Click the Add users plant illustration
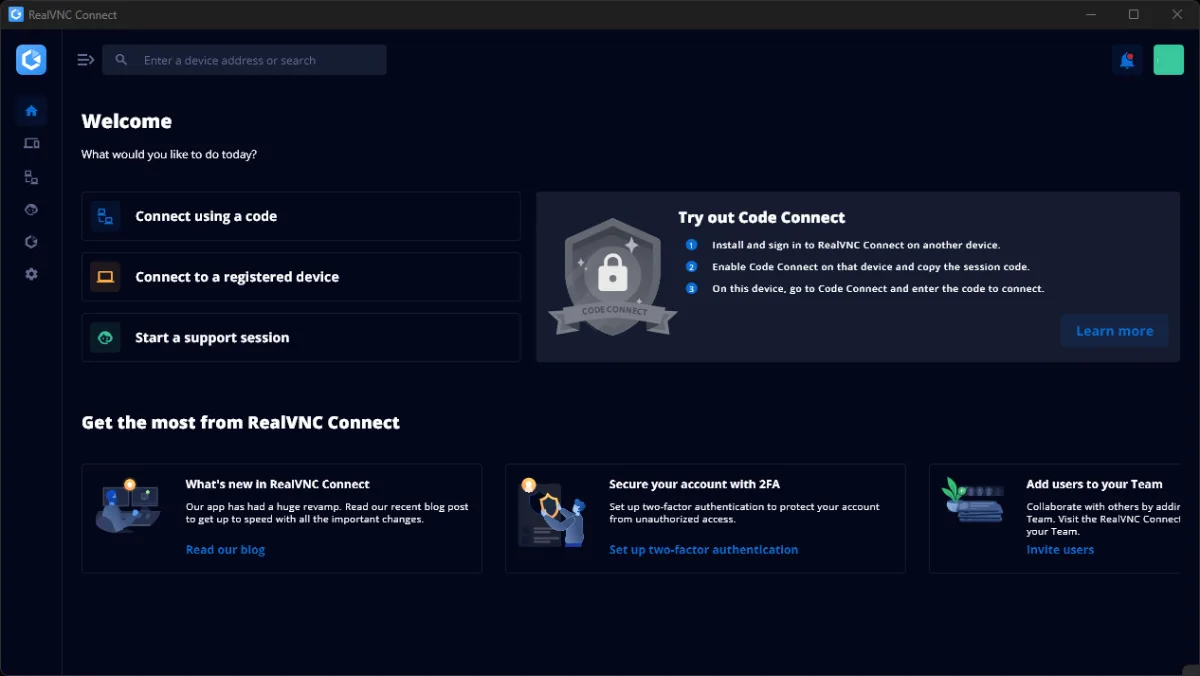This screenshot has height=676, width=1200. click(974, 499)
